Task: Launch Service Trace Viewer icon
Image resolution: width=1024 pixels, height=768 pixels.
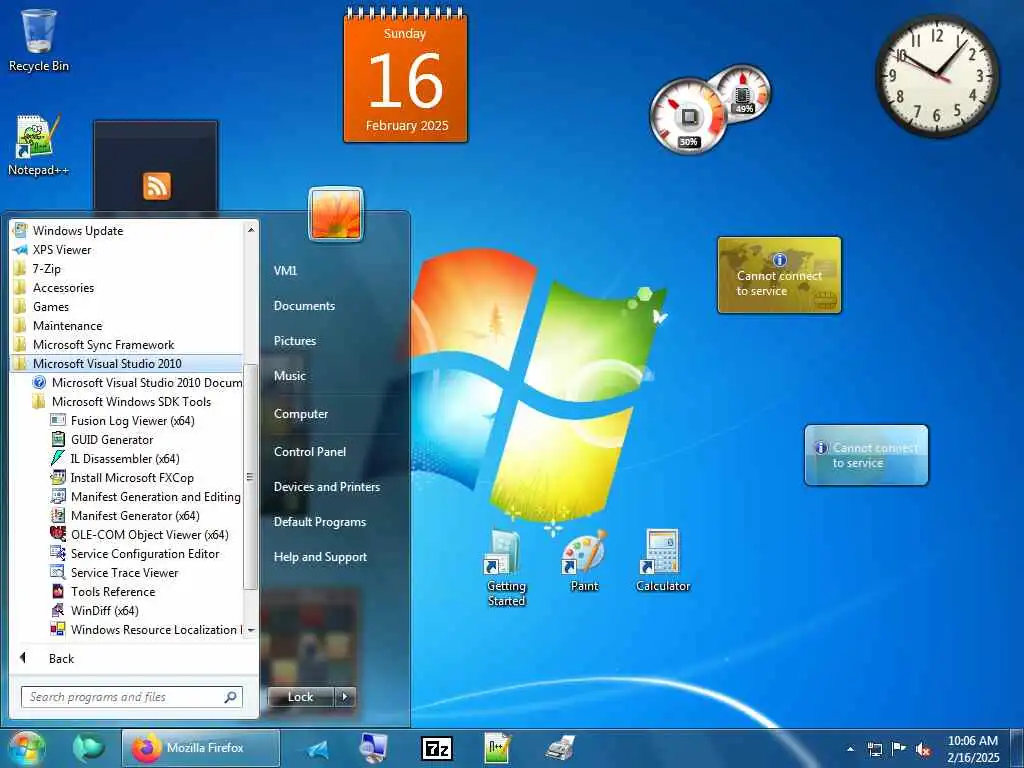Action: click(58, 572)
